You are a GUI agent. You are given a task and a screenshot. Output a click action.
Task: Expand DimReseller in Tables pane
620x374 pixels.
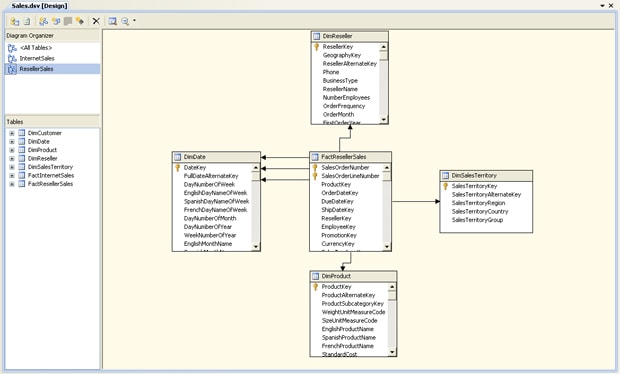tap(12, 159)
